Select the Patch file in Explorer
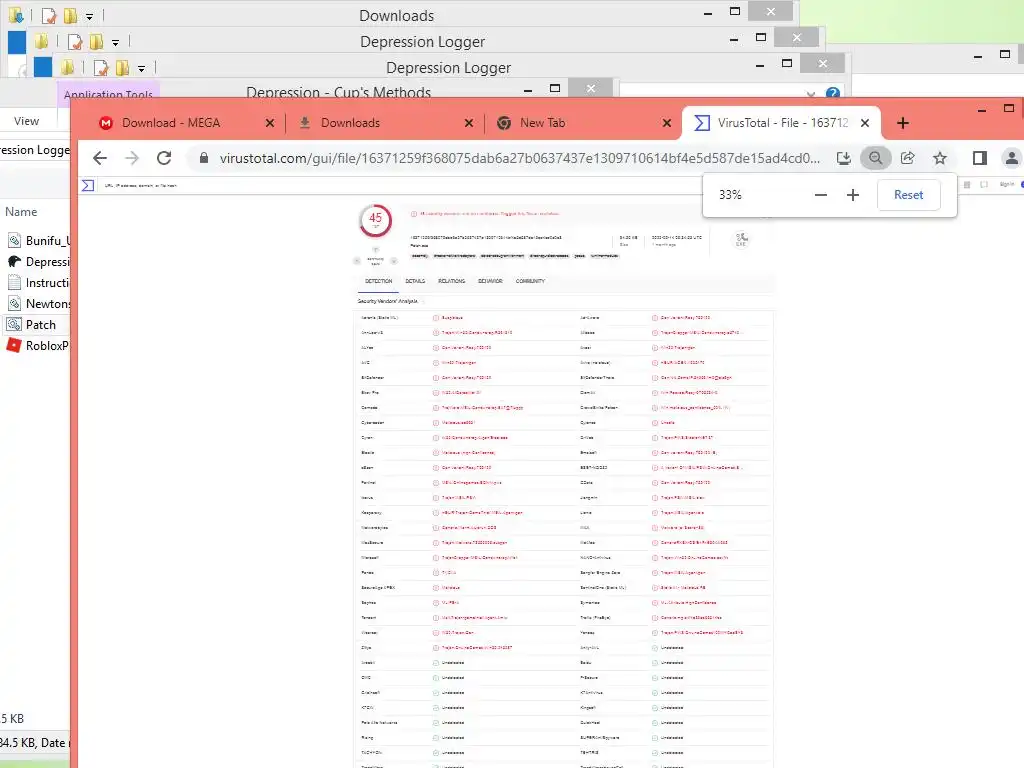 pyautogui.click(x=37, y=325)
